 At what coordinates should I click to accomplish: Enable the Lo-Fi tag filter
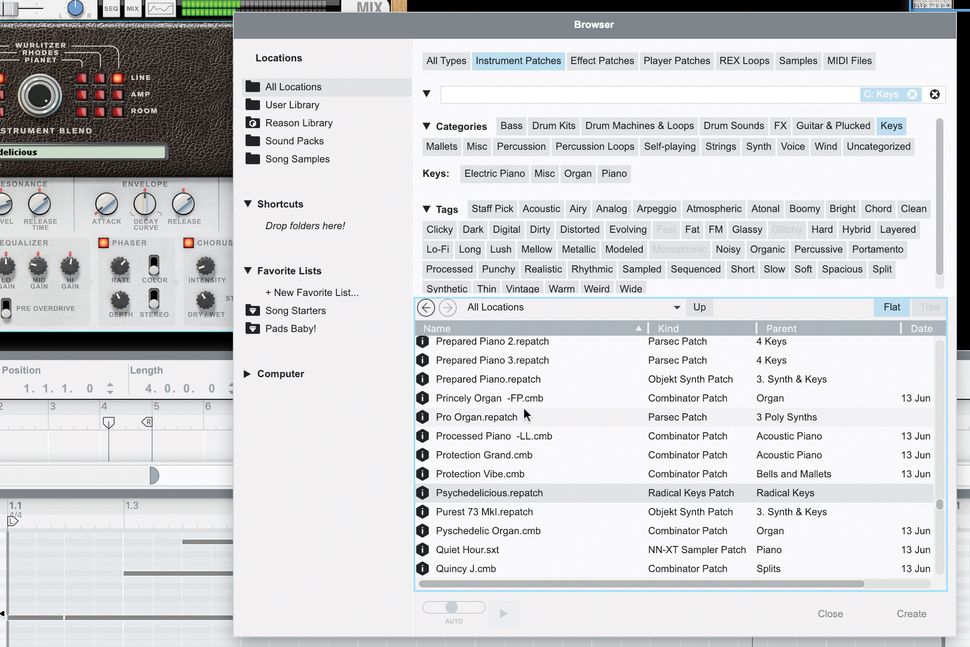click(437, 249)
